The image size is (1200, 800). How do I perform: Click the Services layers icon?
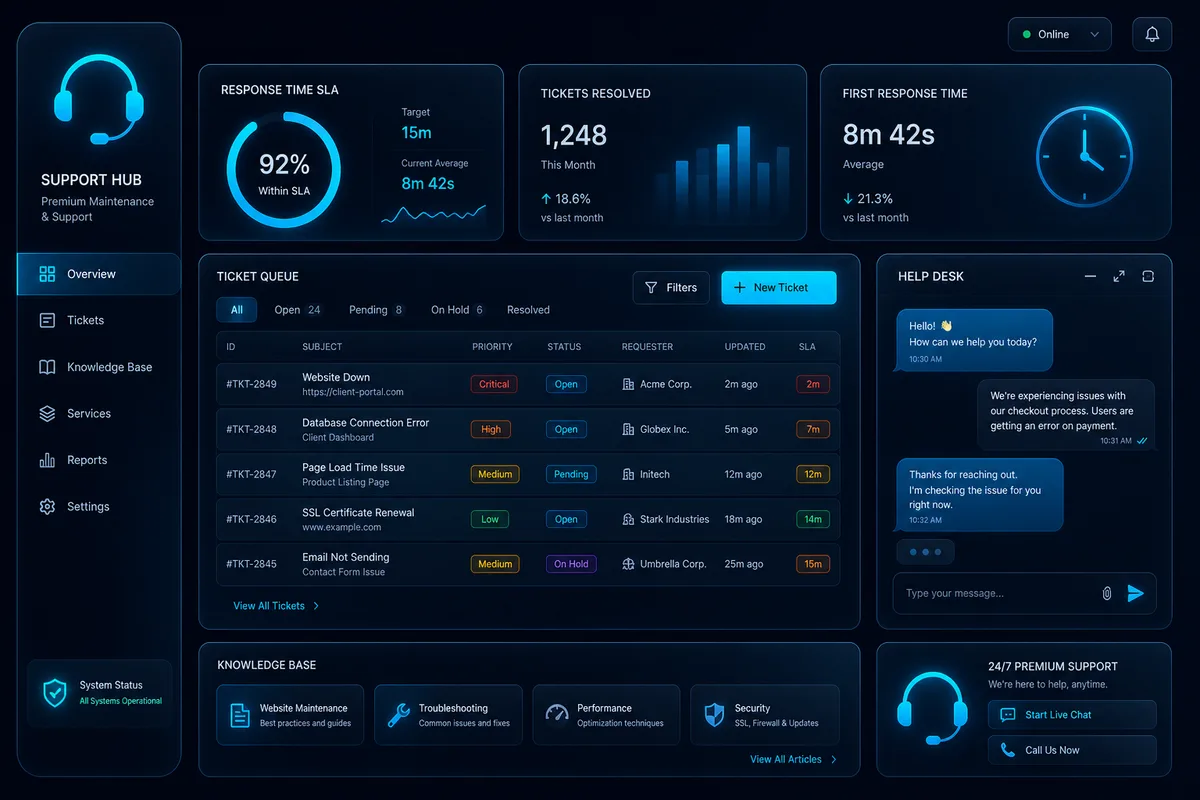click(47, 413)
